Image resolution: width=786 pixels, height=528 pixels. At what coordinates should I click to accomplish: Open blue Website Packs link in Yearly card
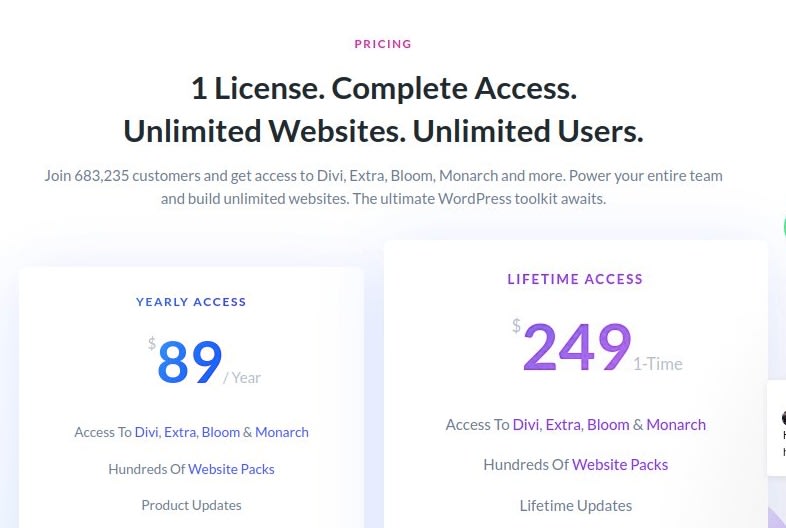tap(231, 469)
